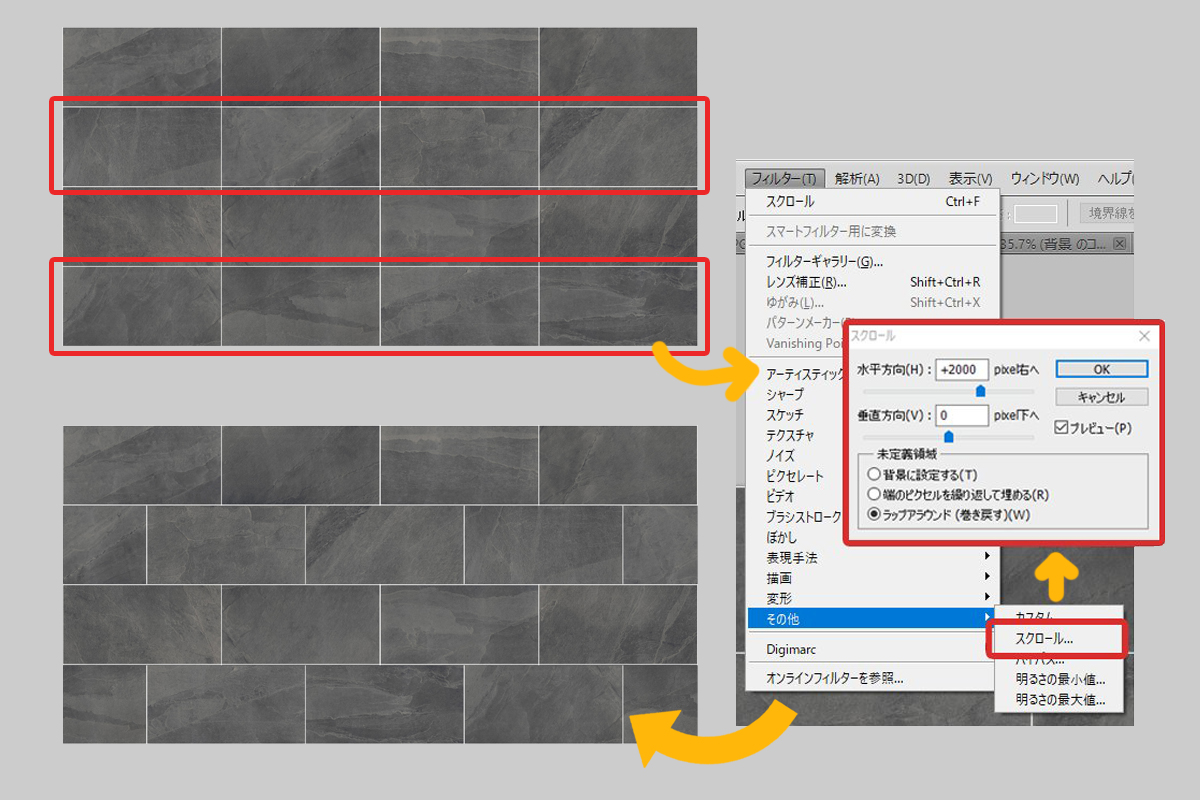Select 背景に設定する(T) radio option
The height and width of the screenshot is (800, 1200).
(x=875, y=474)
